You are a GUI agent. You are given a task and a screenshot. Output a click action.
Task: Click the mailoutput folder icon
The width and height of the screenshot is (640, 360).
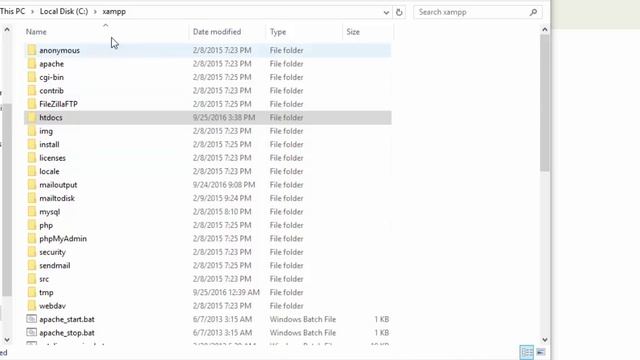point(32,185)
